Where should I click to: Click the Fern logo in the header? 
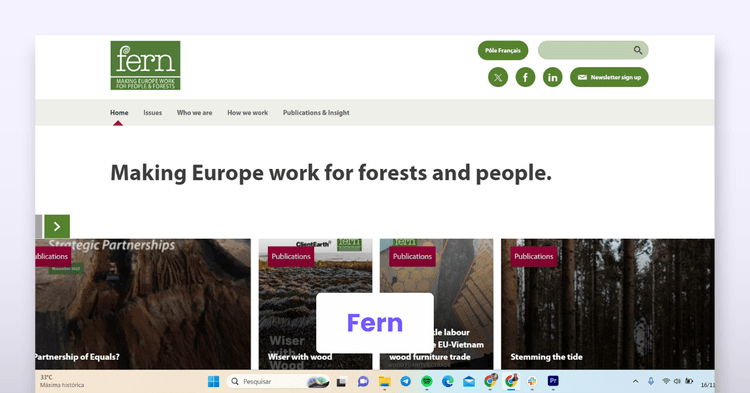145,66
